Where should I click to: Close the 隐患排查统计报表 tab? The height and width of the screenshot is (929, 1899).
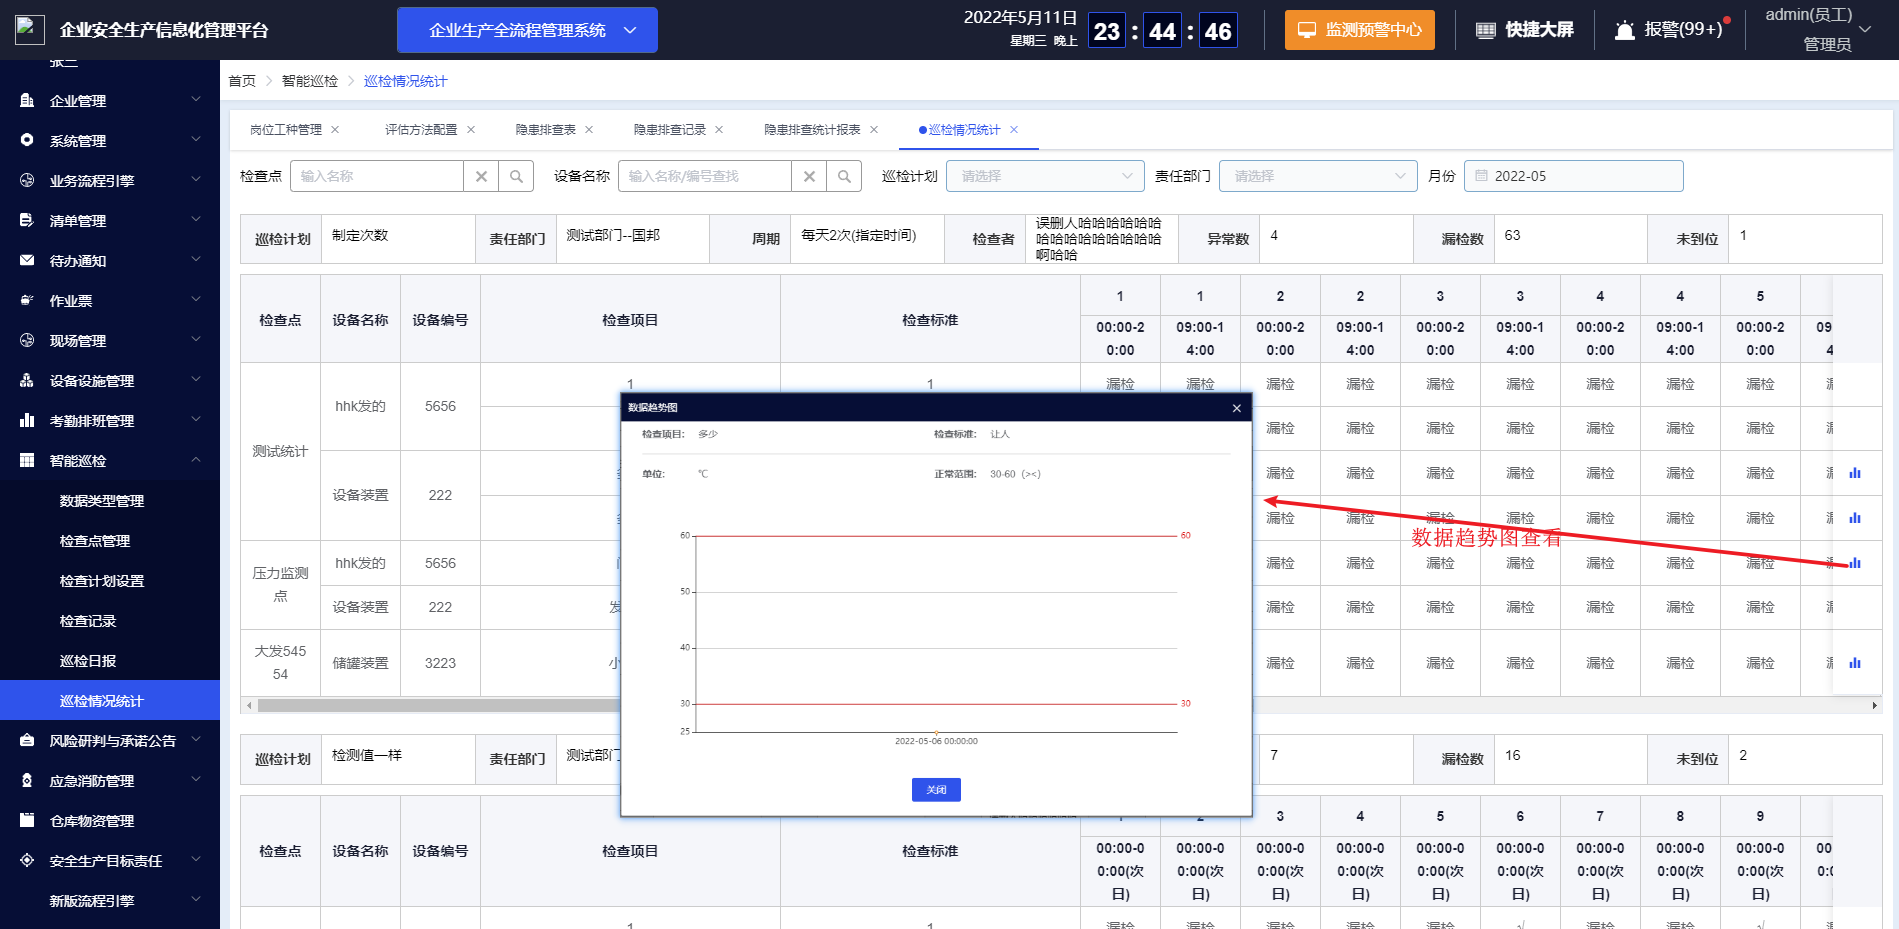point(874,130)
